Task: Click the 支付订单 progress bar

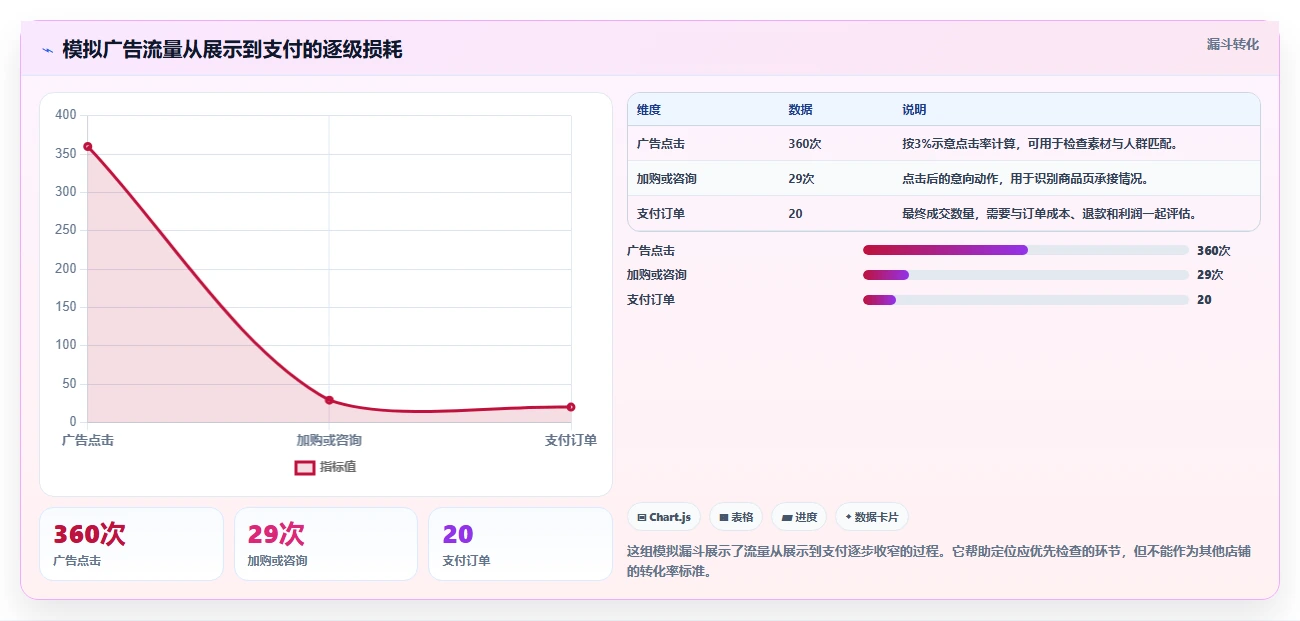Action: [x=1026, y=300]
